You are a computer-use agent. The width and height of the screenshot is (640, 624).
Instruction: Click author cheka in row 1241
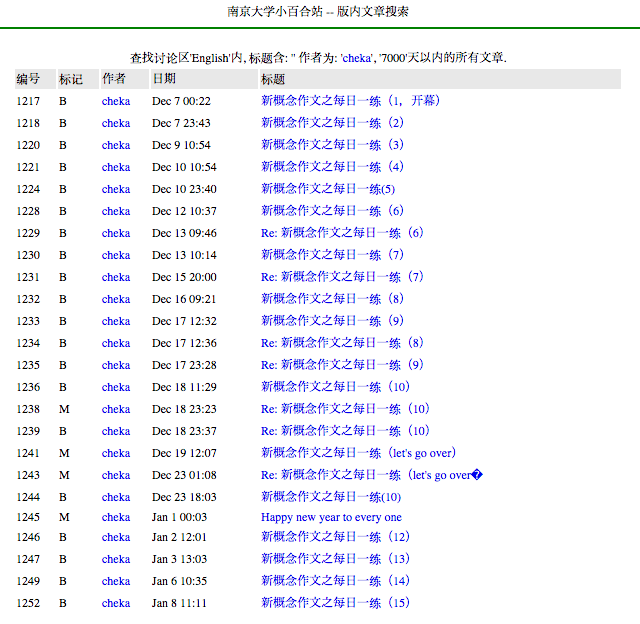(x=116, y=453)
